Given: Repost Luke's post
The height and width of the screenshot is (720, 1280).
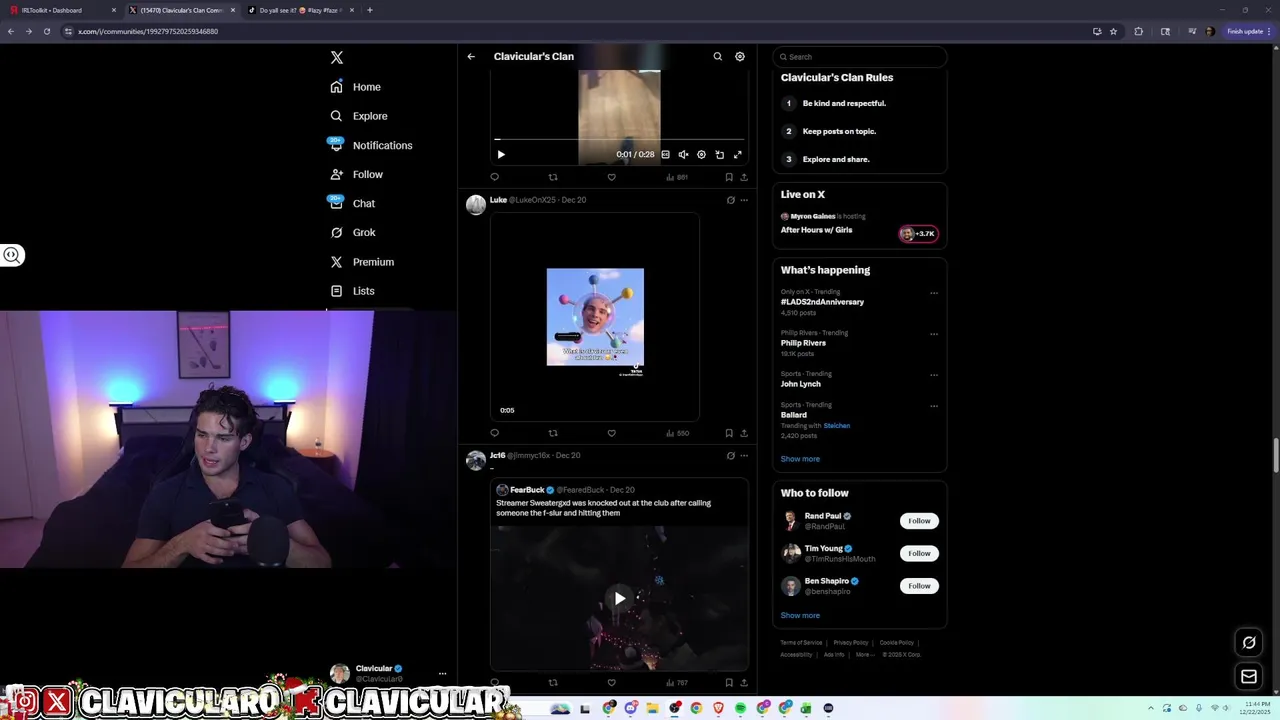Looking at the screenshot, I should (553, 433).
